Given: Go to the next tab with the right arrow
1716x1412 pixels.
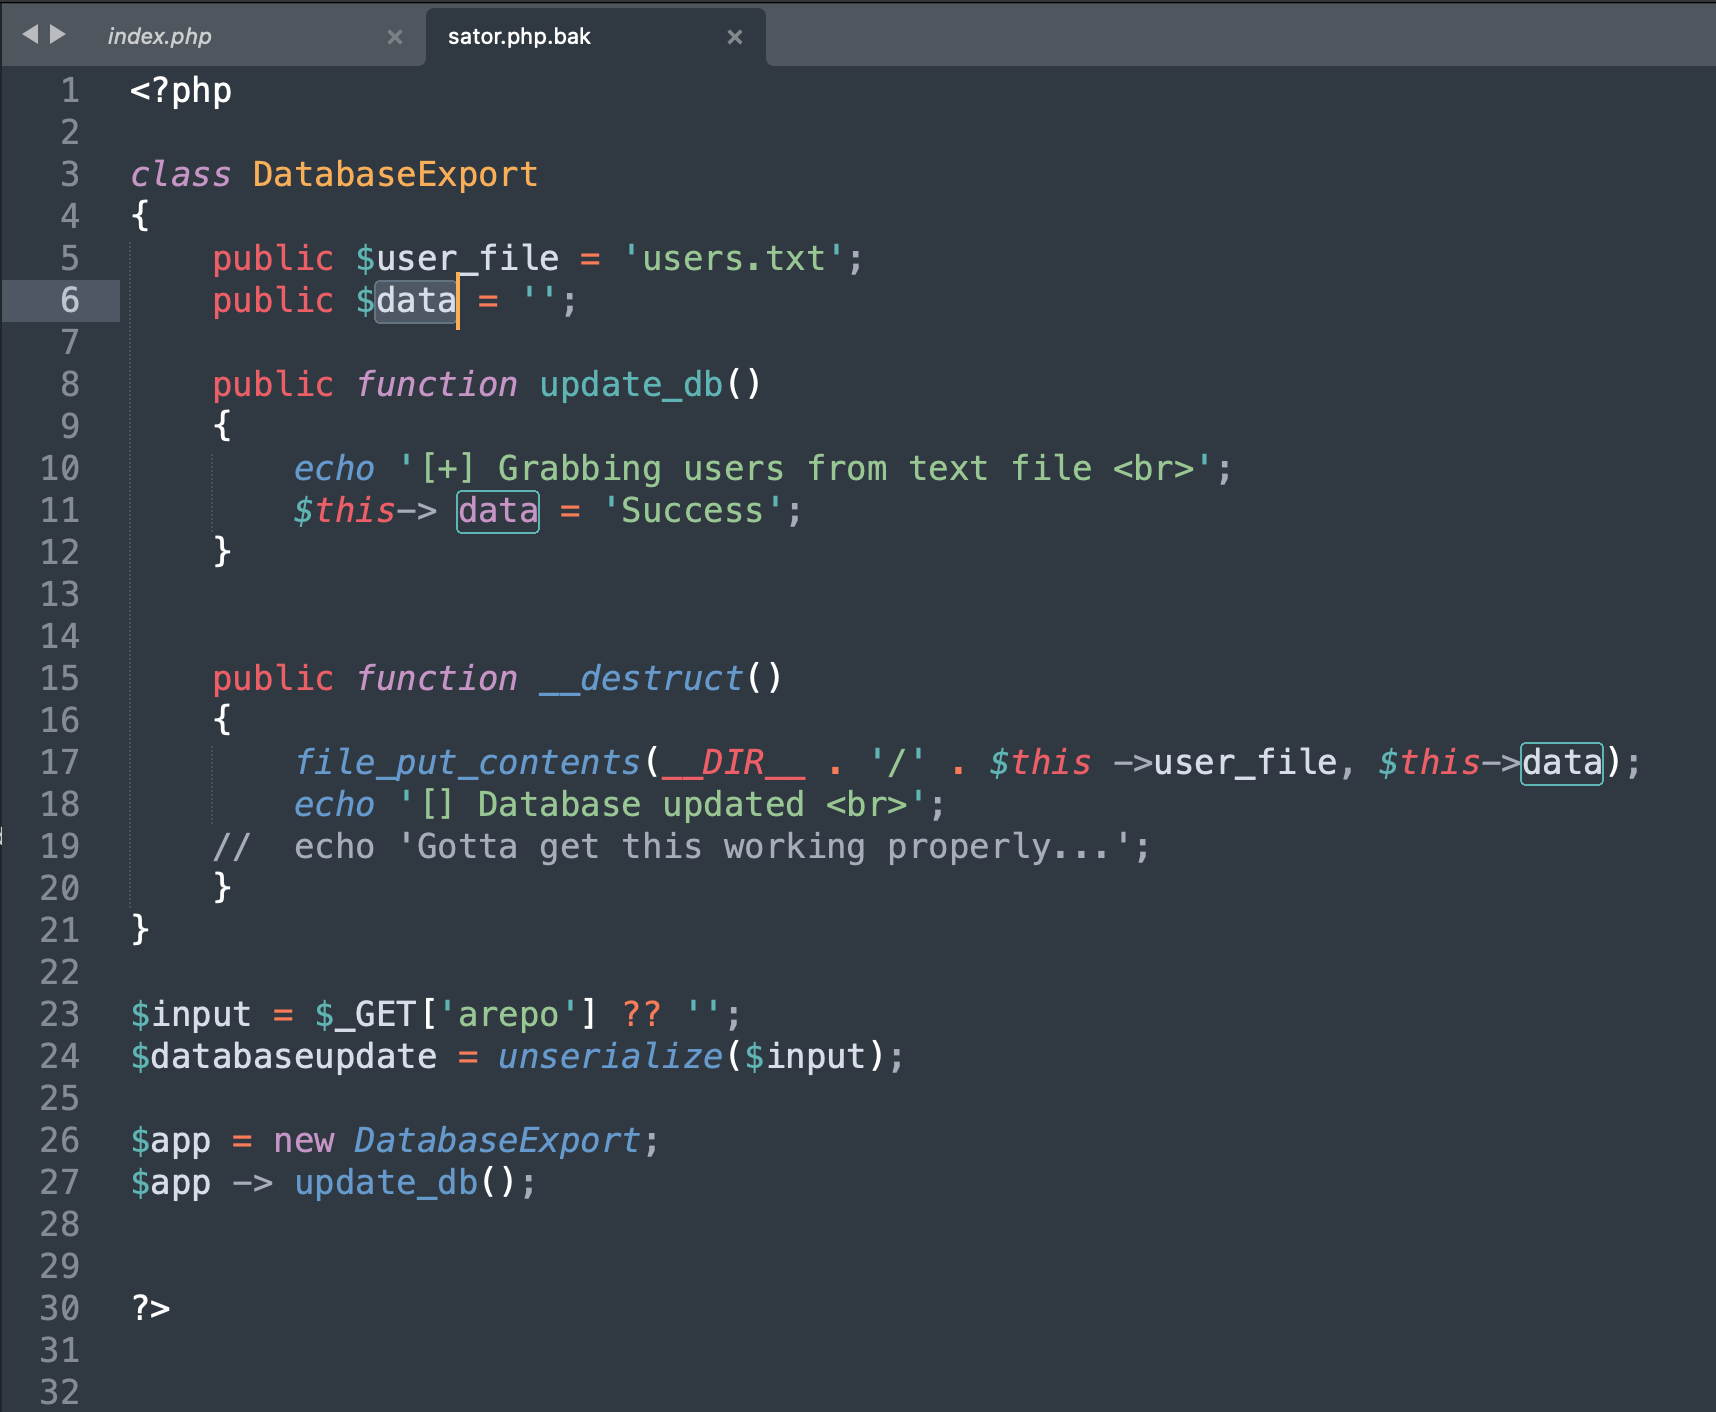Looking at the screenshot, I should tap(58, 35).
